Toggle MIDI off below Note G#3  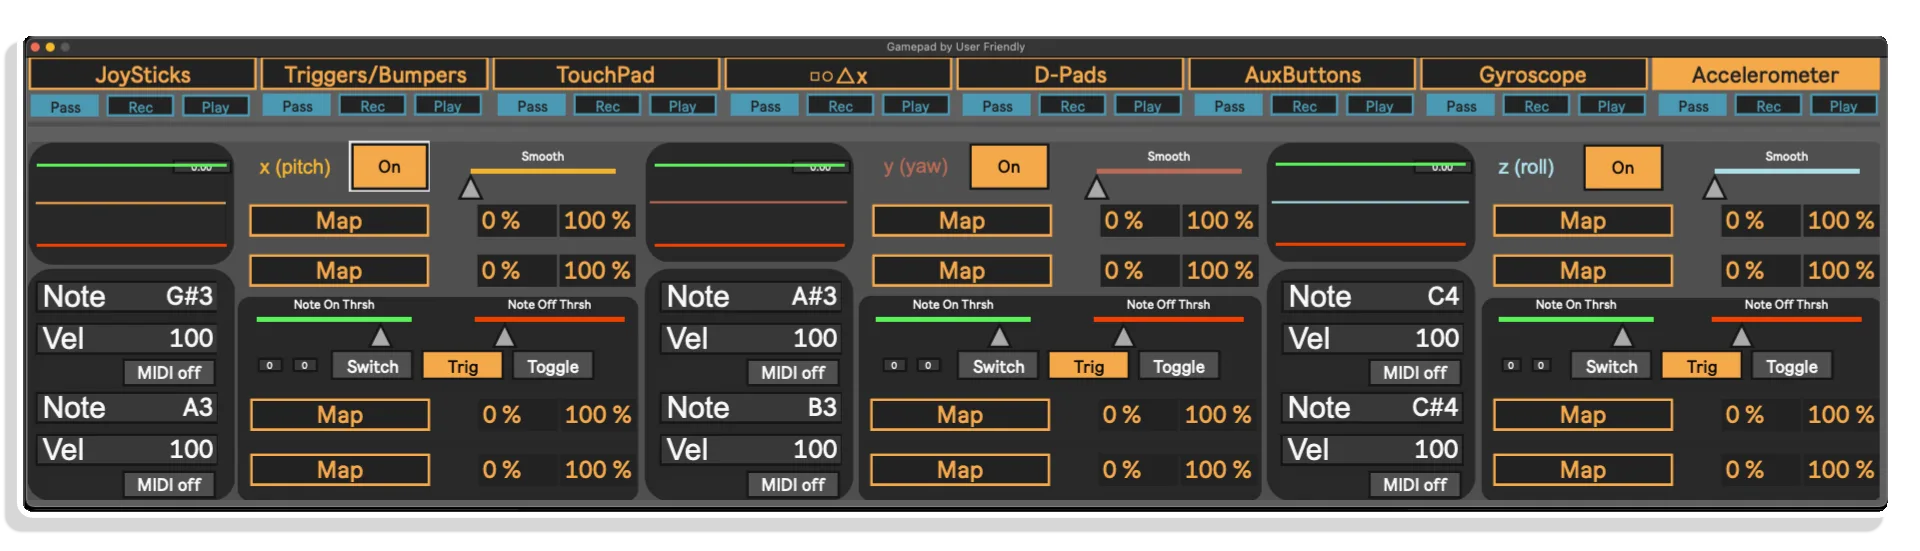click(169, 373)
